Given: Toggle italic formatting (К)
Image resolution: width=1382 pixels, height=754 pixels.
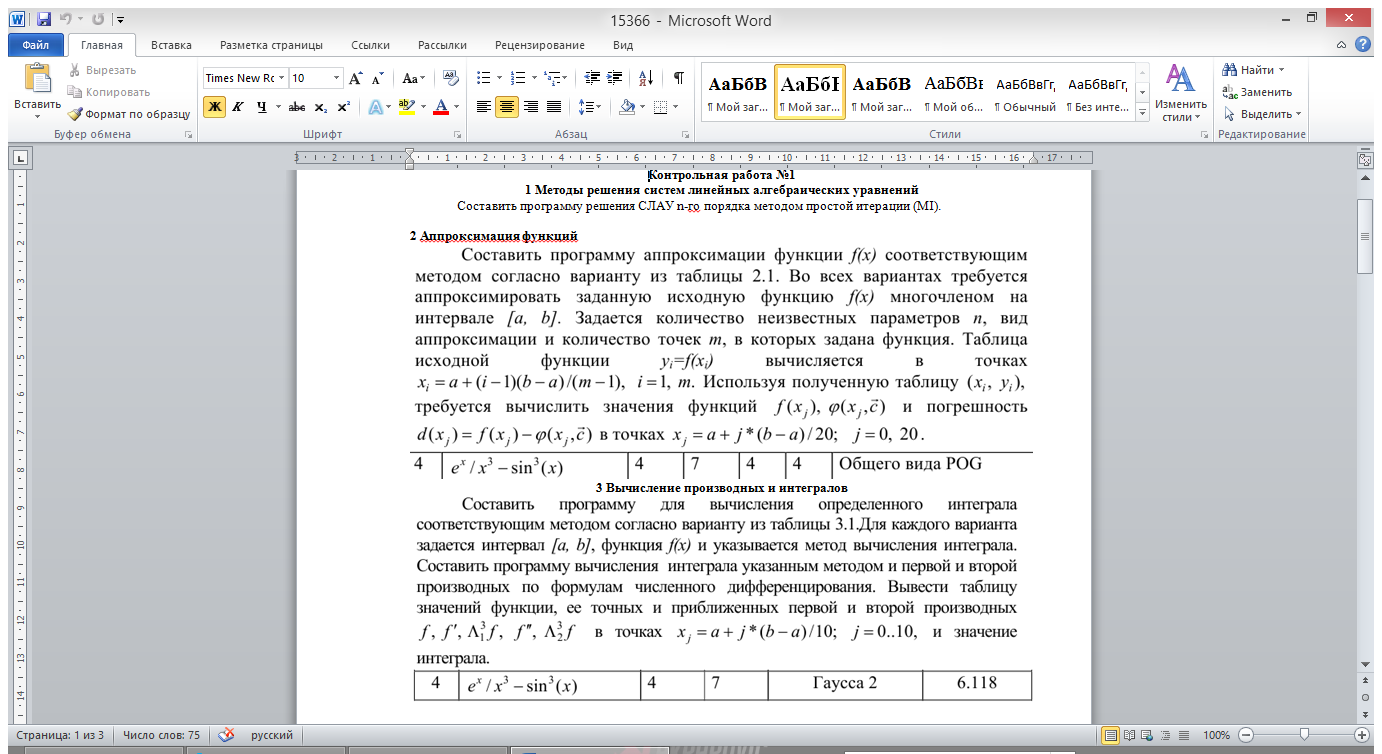Looking at the screenshot, I should [x=237, y=107].
